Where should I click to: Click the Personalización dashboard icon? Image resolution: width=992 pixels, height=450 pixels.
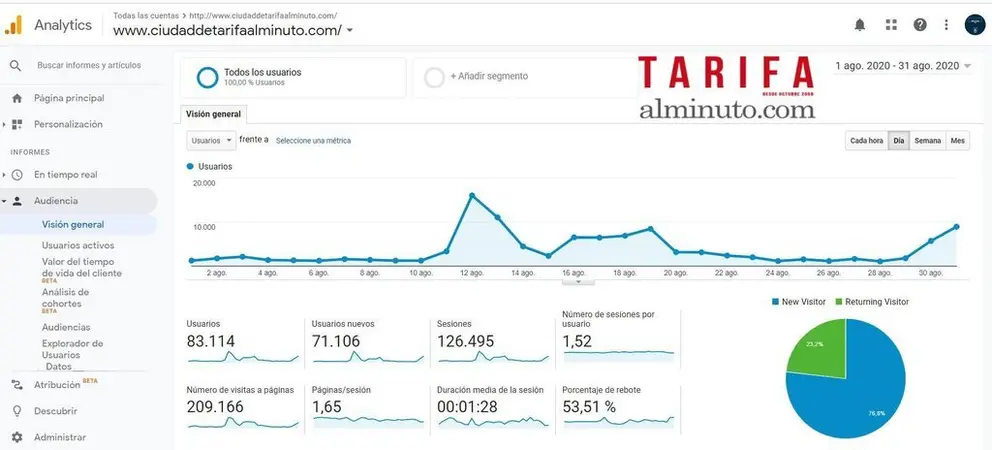[17, 125]
